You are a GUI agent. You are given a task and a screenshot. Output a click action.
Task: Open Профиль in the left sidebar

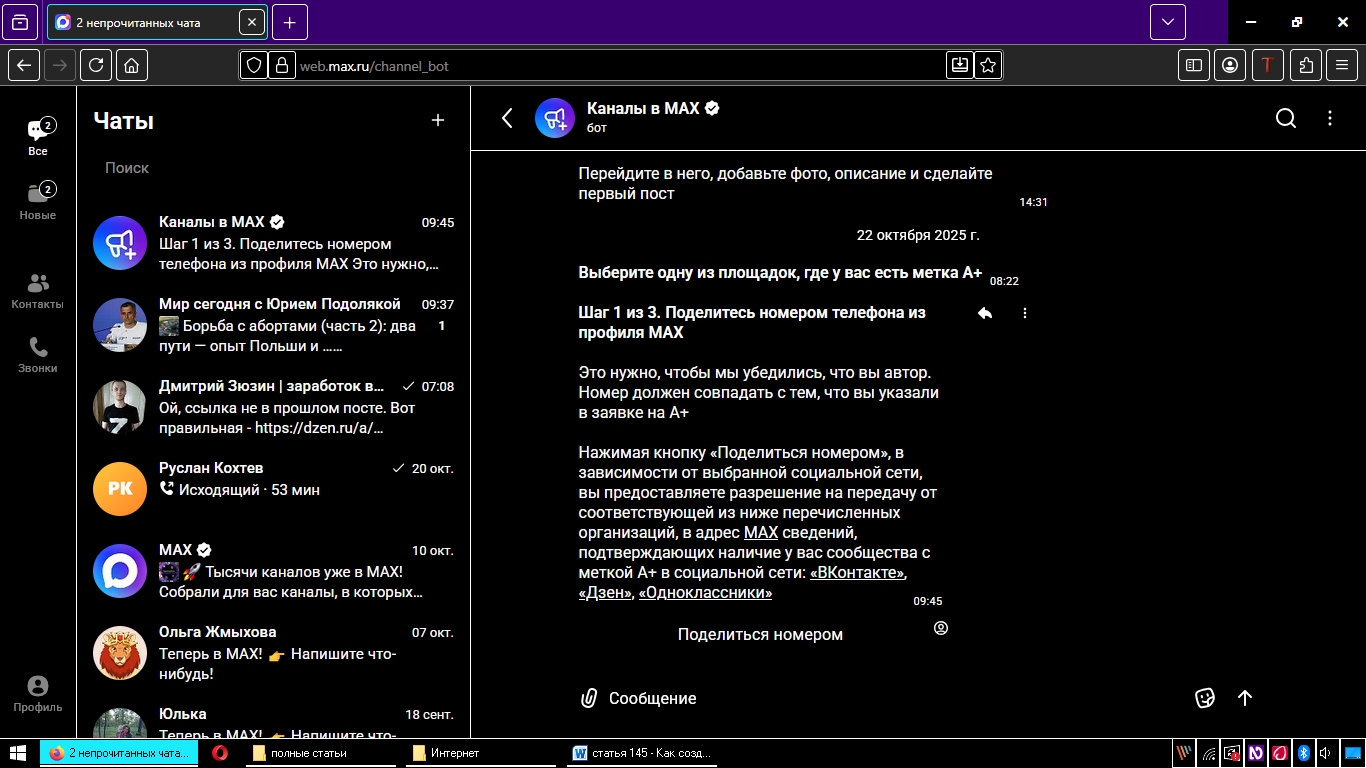(x=38, y=694)
